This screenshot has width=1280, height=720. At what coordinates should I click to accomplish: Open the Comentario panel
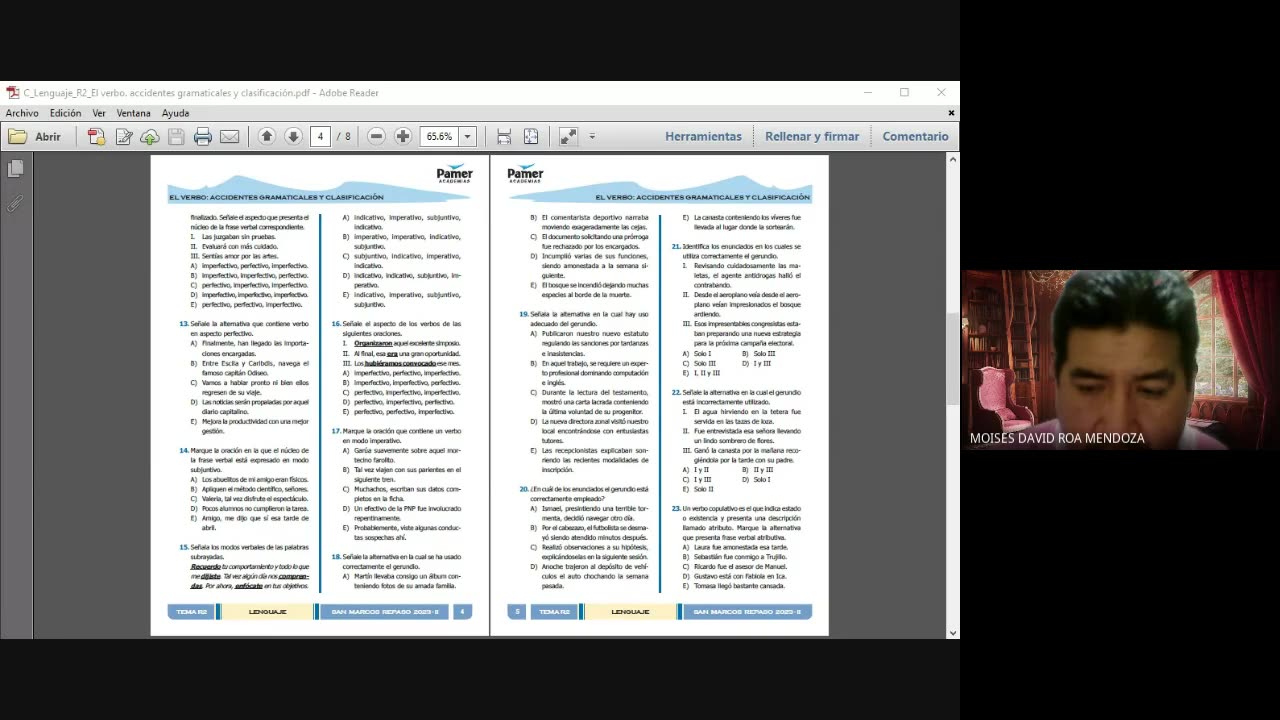click(x=915, y=137)
